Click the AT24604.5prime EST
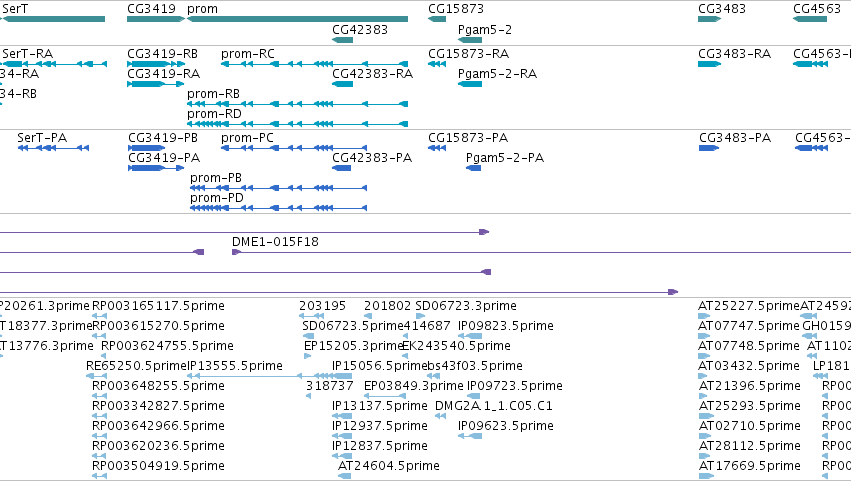The image size is (851, 481). click(x=344, y=476)
